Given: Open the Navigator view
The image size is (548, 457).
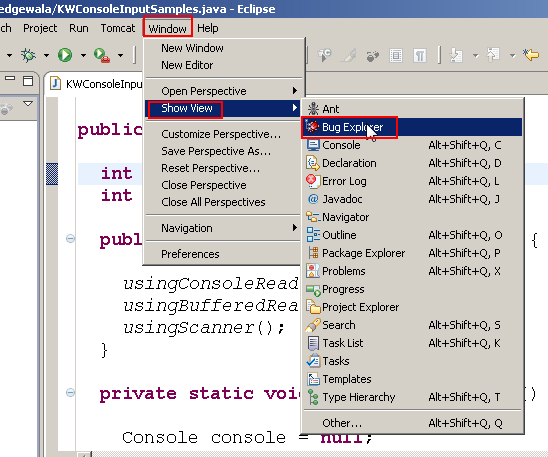Looking at the screenshot, I should (x=413, y=217).
